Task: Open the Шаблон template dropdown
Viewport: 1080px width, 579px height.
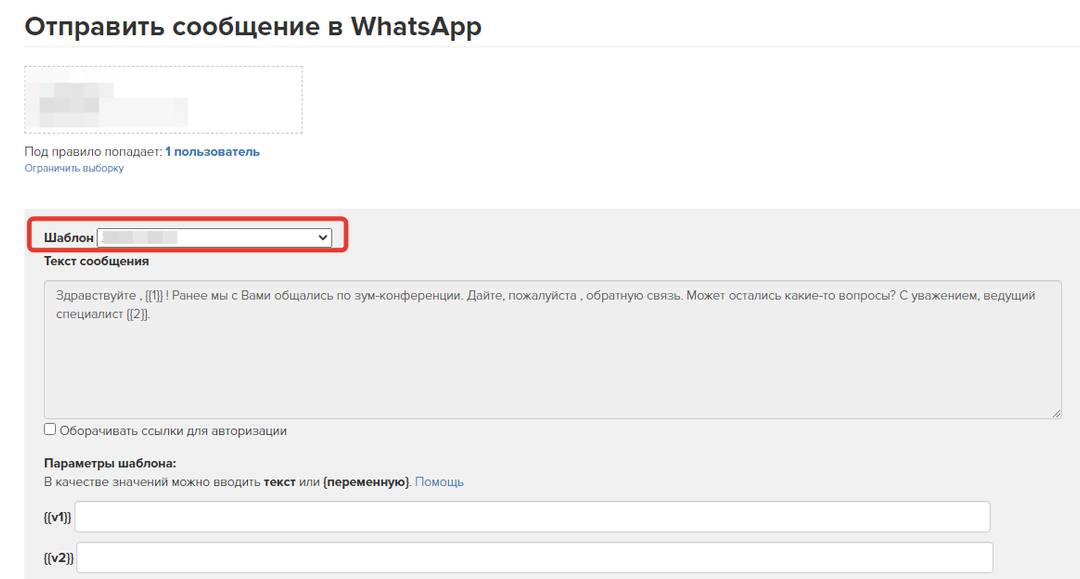Action: [213, 237]
